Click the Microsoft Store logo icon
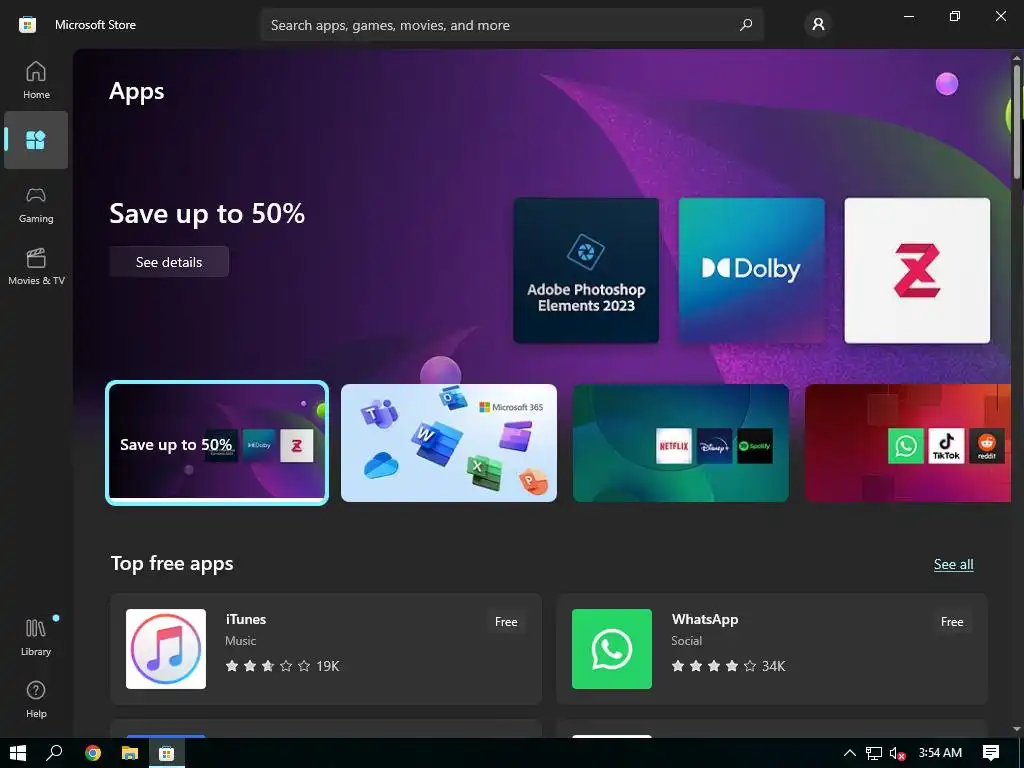The height and width of the screenshot is (768, 1024). [27, 25]
